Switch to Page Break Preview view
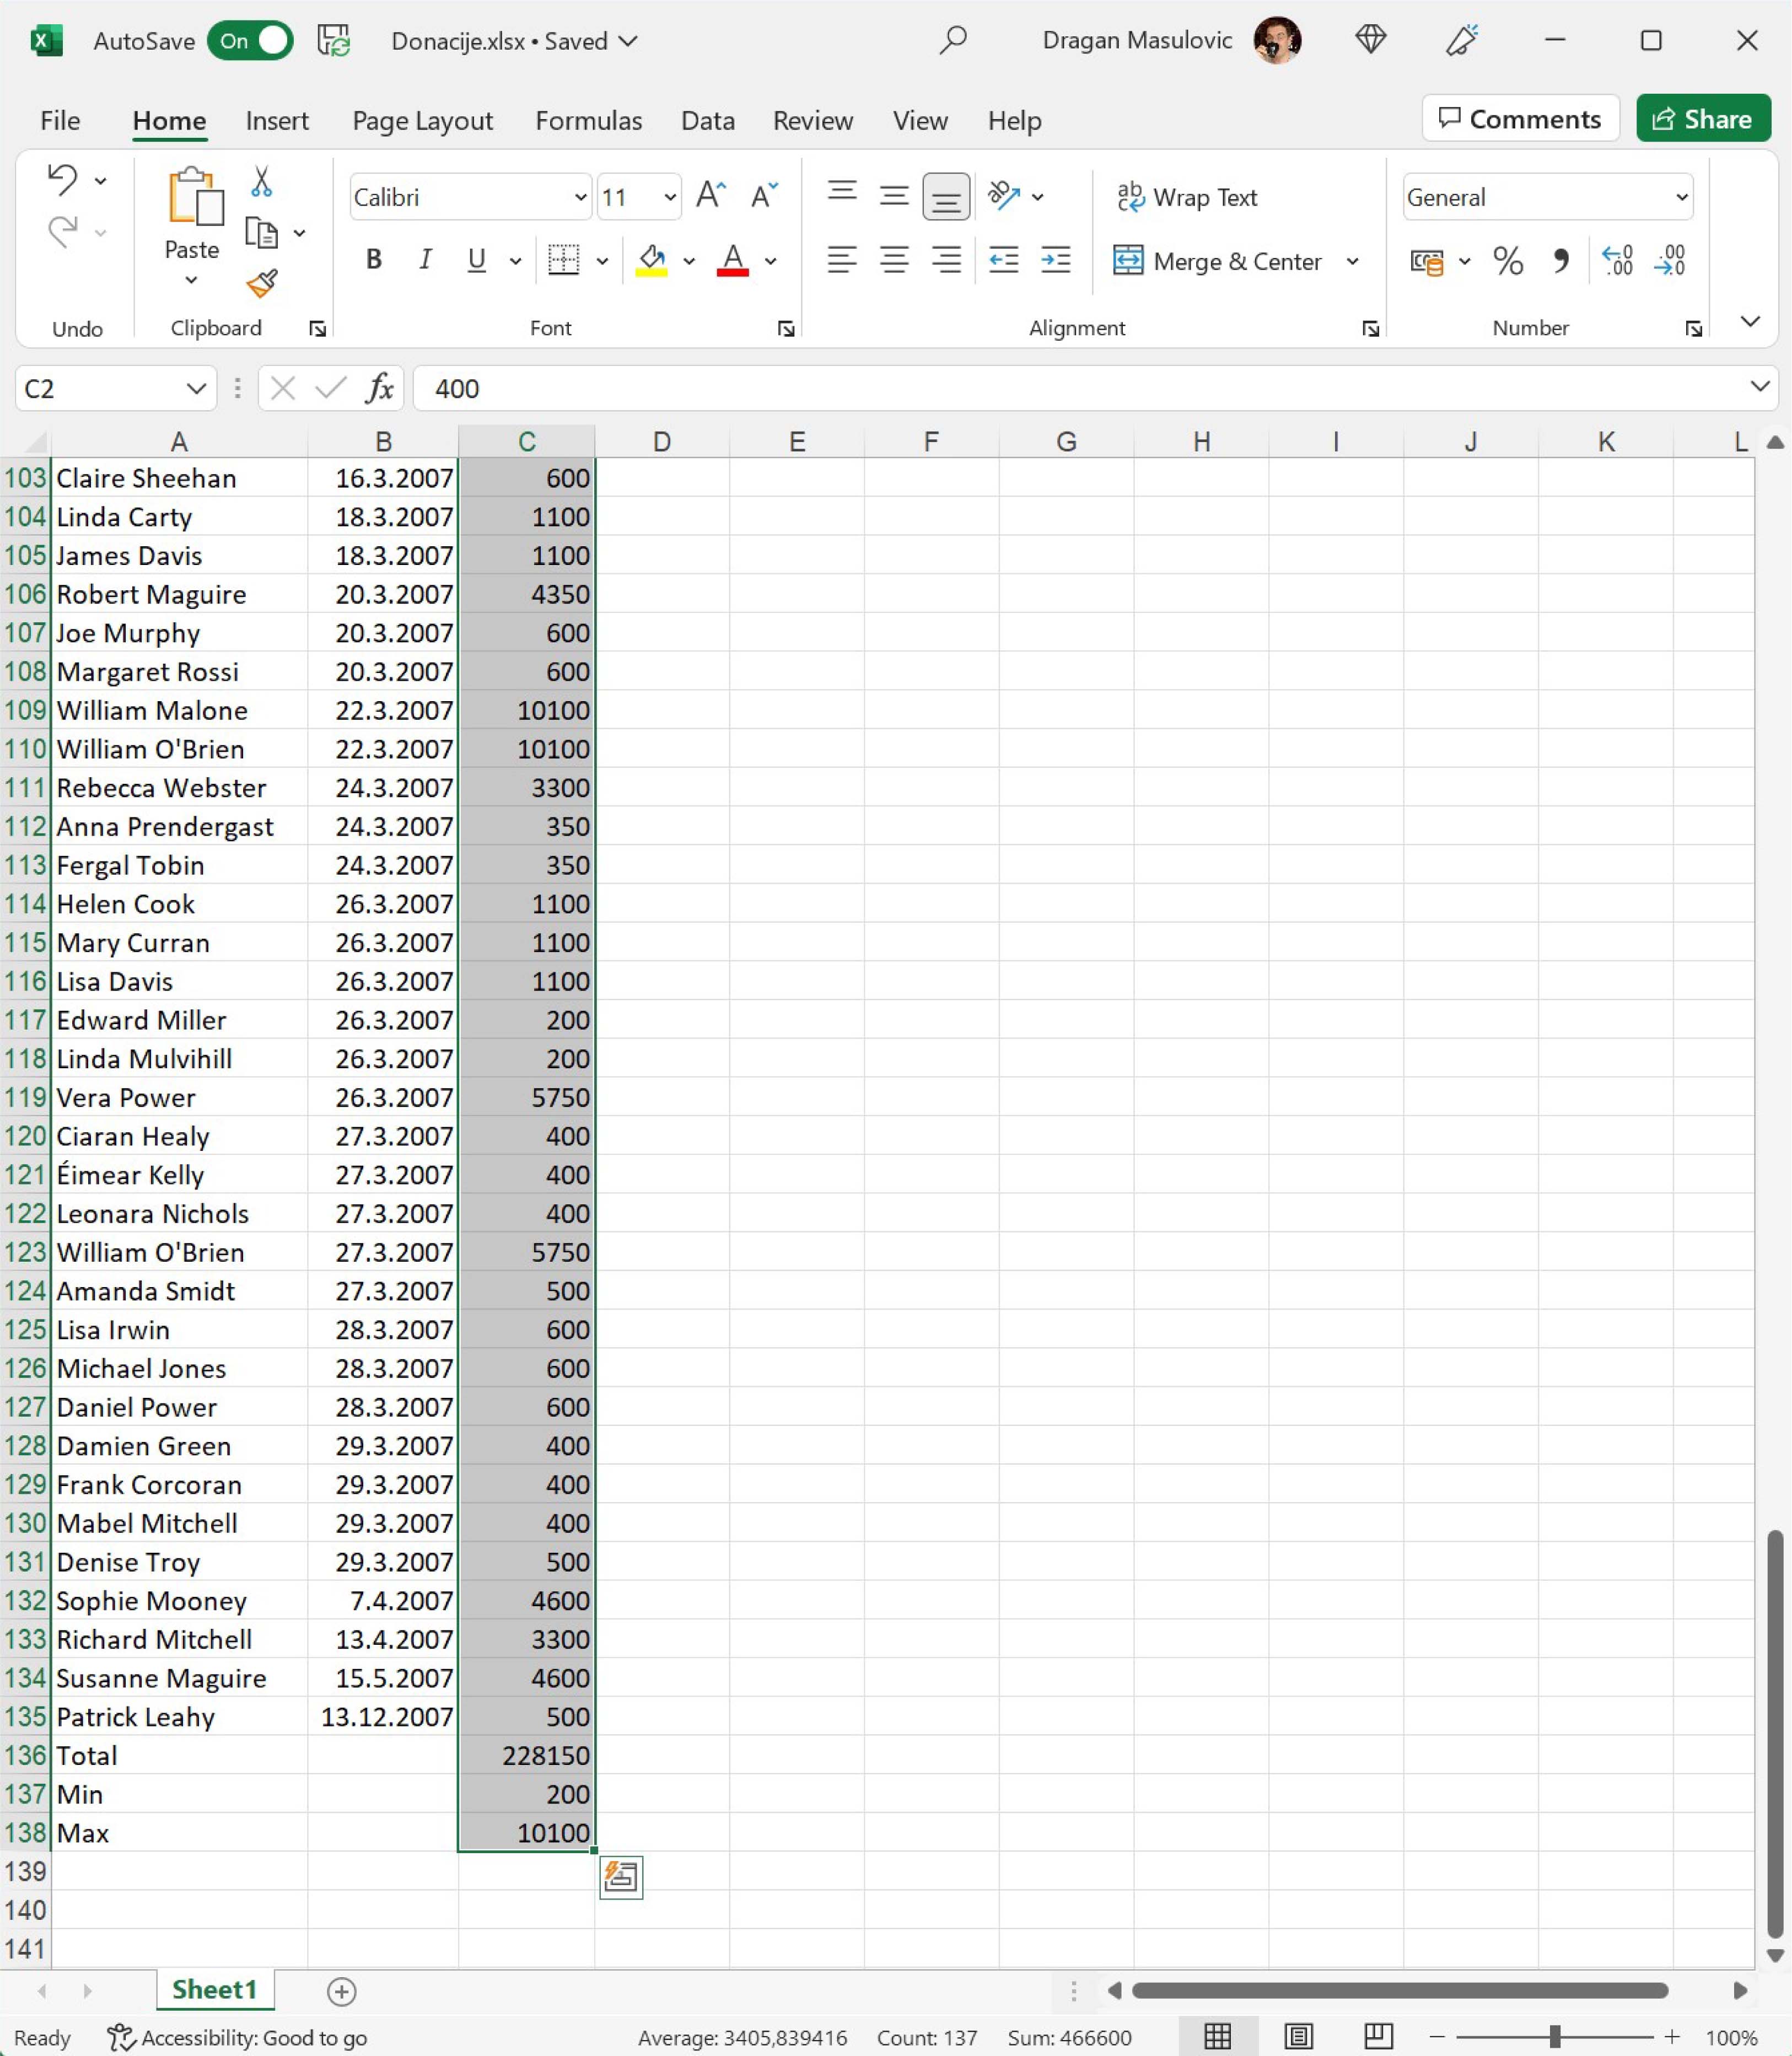Viewport: 1792px width, 2056px height. 1378,2037
